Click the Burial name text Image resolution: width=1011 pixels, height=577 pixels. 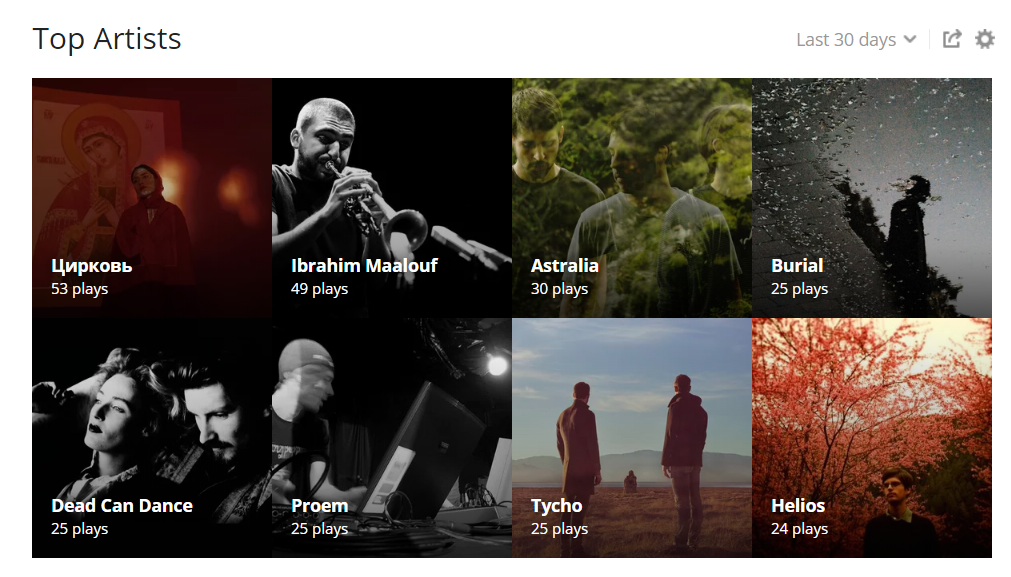tap(797, 266)
